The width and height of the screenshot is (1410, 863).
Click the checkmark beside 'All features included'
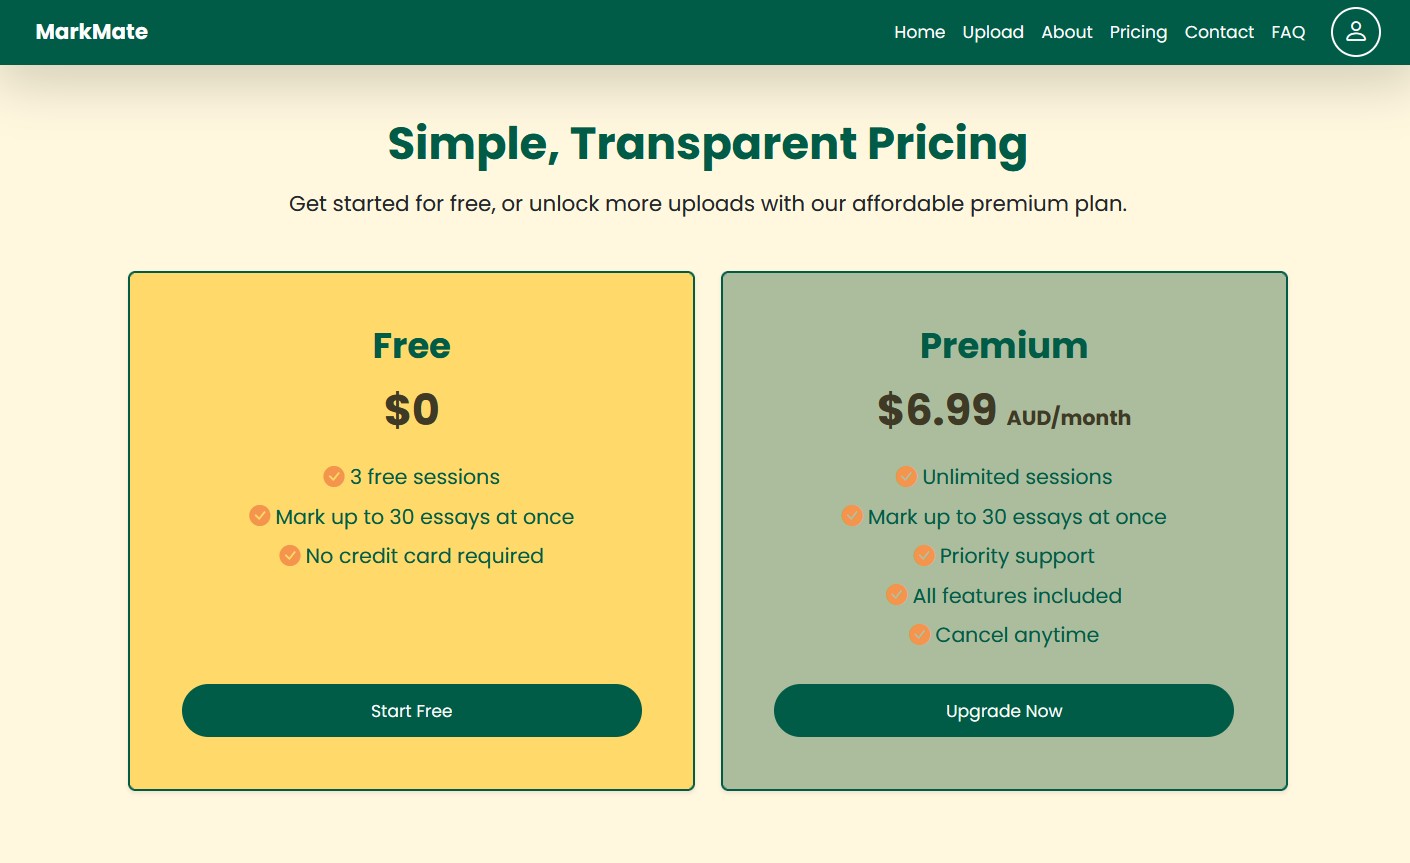(x=896, y=594)
